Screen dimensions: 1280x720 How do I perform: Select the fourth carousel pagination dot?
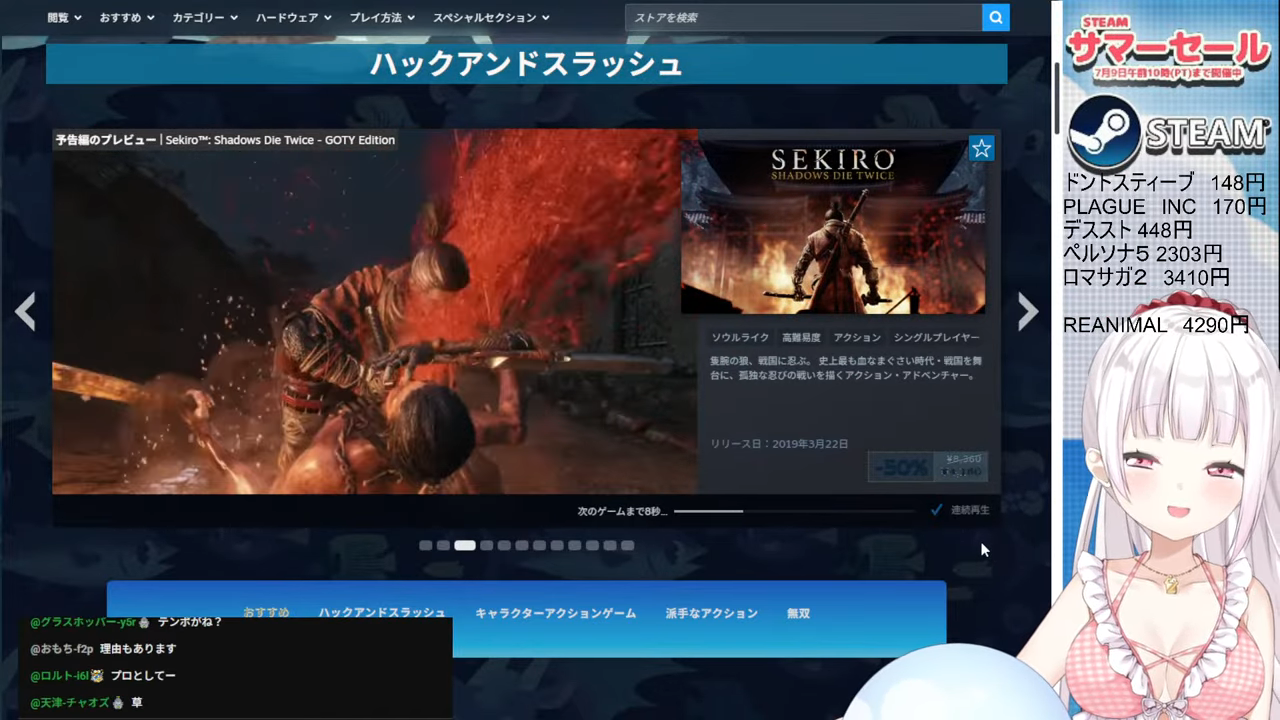486,545
